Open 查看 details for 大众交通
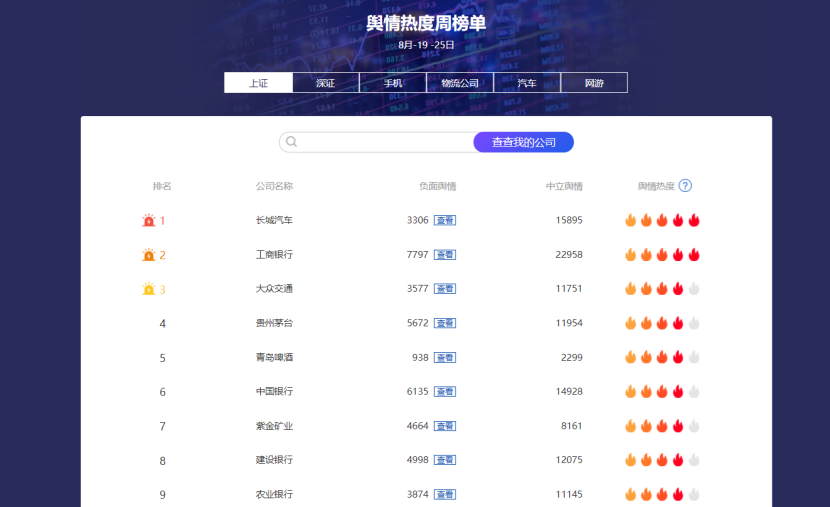This screenshot has width=830, height=507. (445, 288)
